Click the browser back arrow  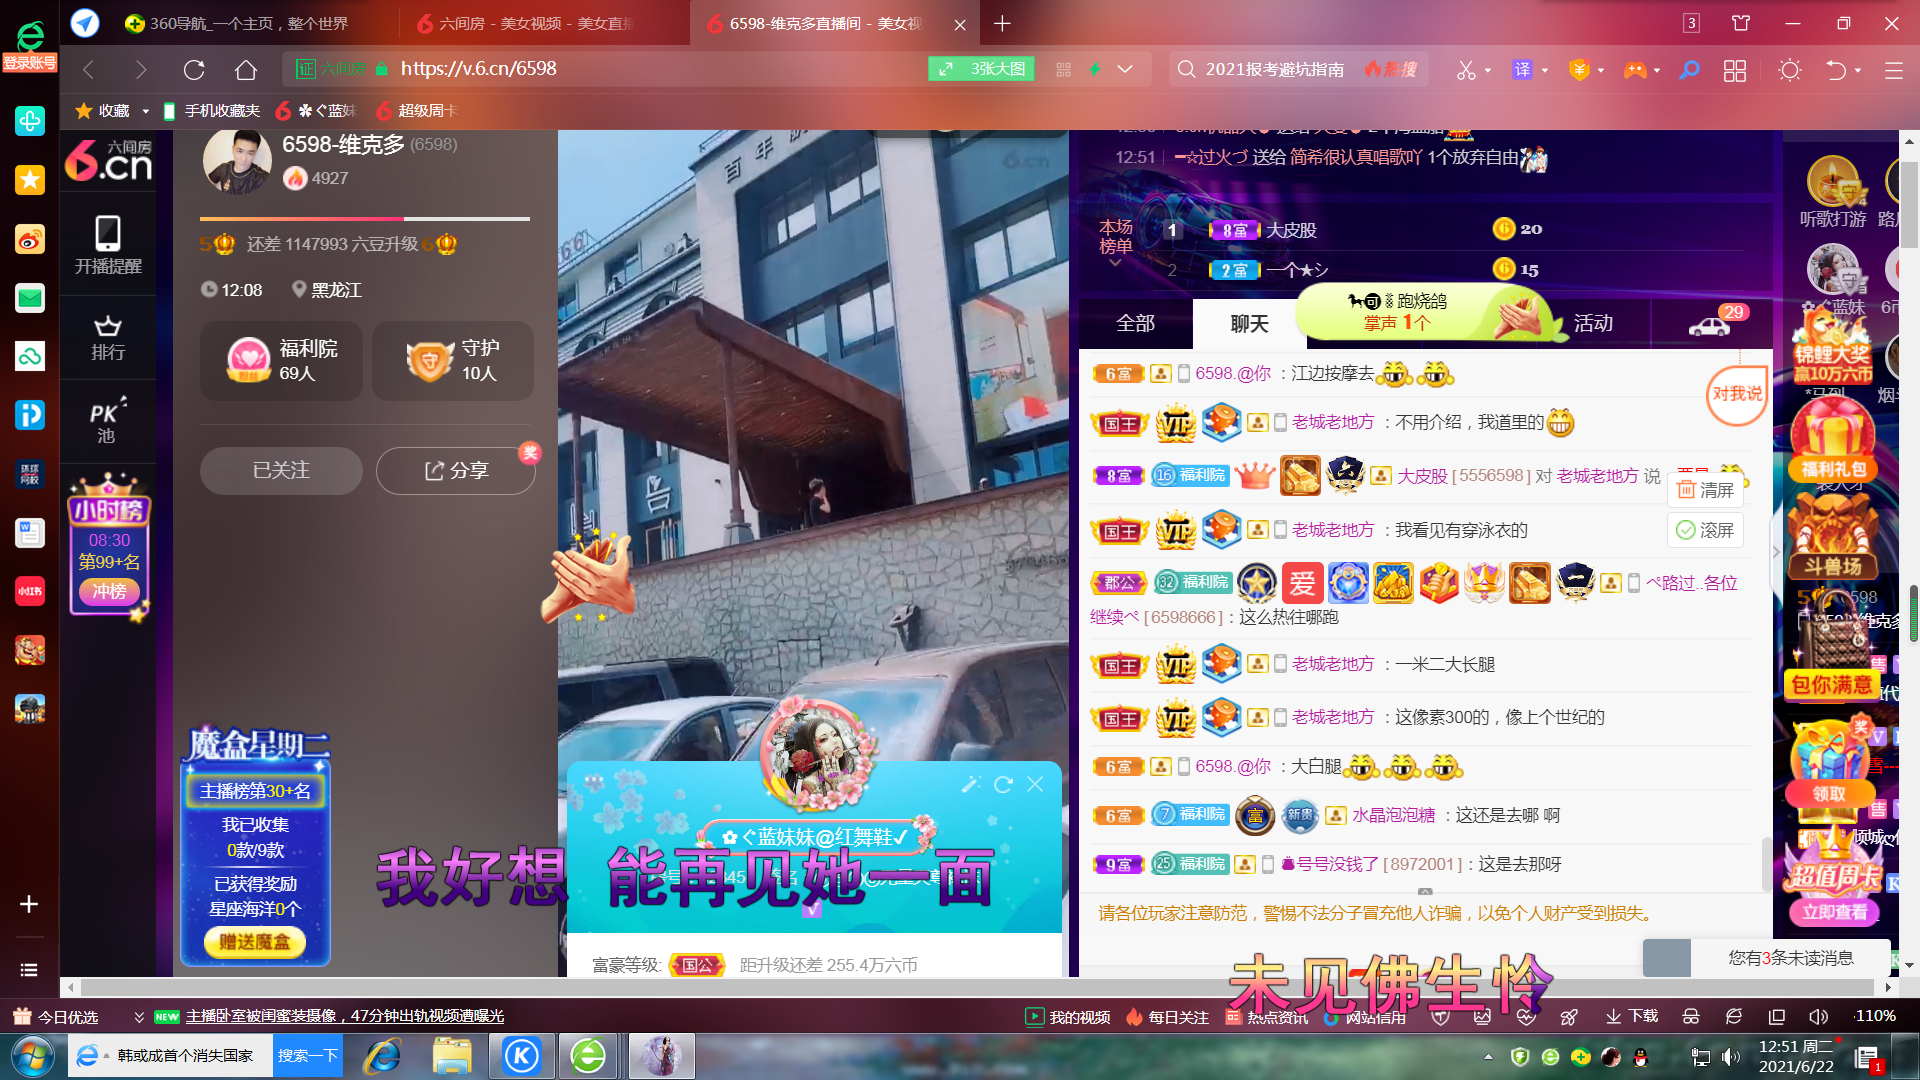(x=88, y=69)
